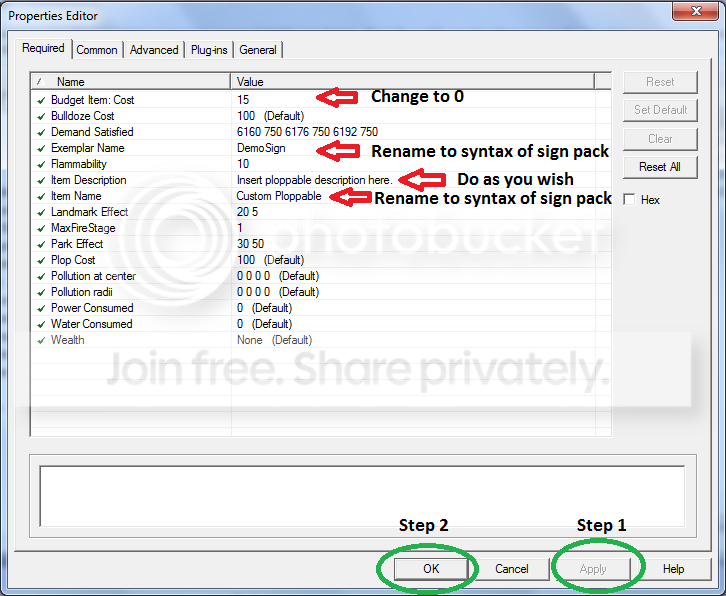
Task: Select the Demand Satisfied property
Action: point(92,132)
